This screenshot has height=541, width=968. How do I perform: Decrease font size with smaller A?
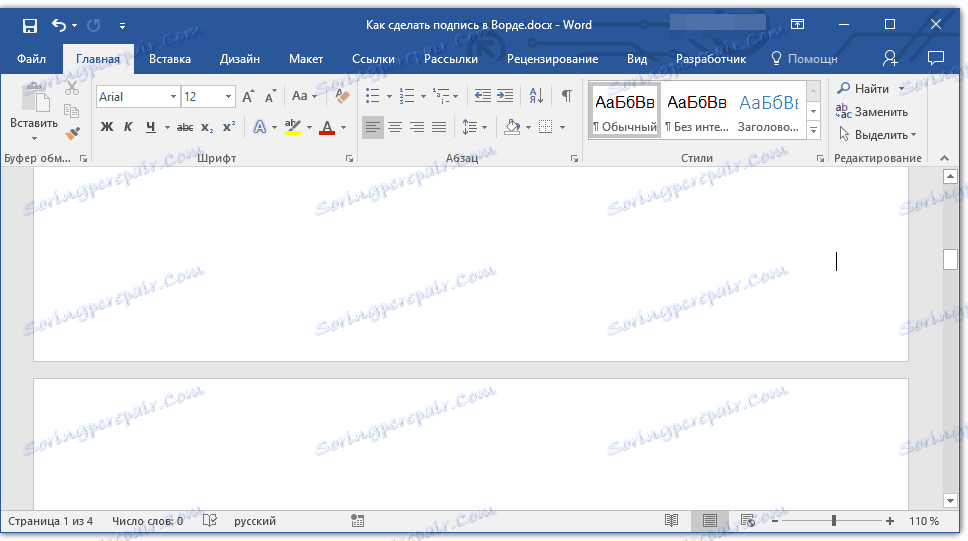pos(270,96)
